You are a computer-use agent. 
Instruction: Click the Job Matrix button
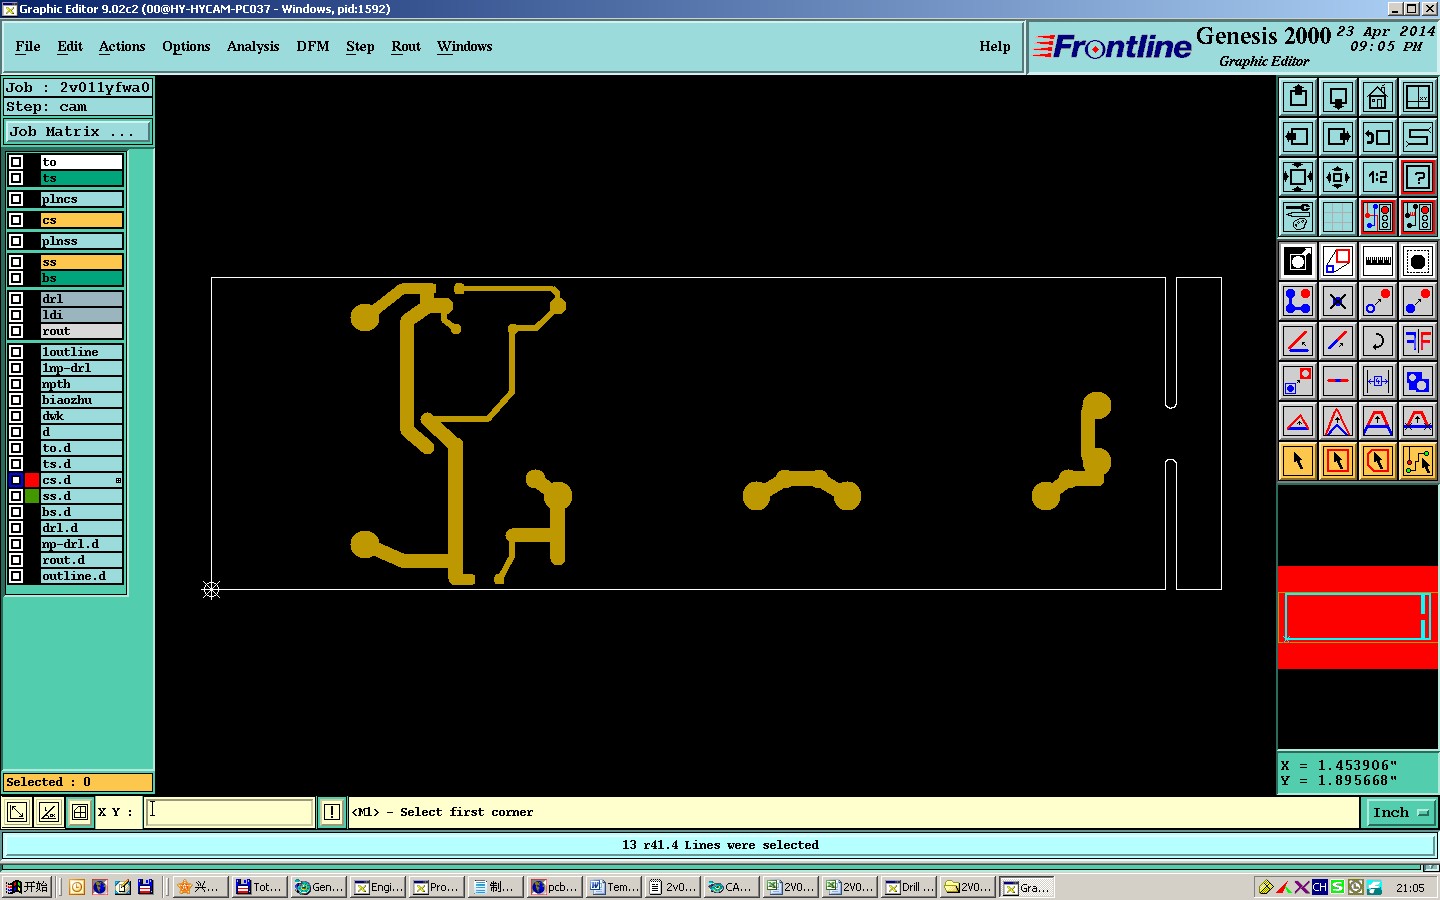click(78, 132)
